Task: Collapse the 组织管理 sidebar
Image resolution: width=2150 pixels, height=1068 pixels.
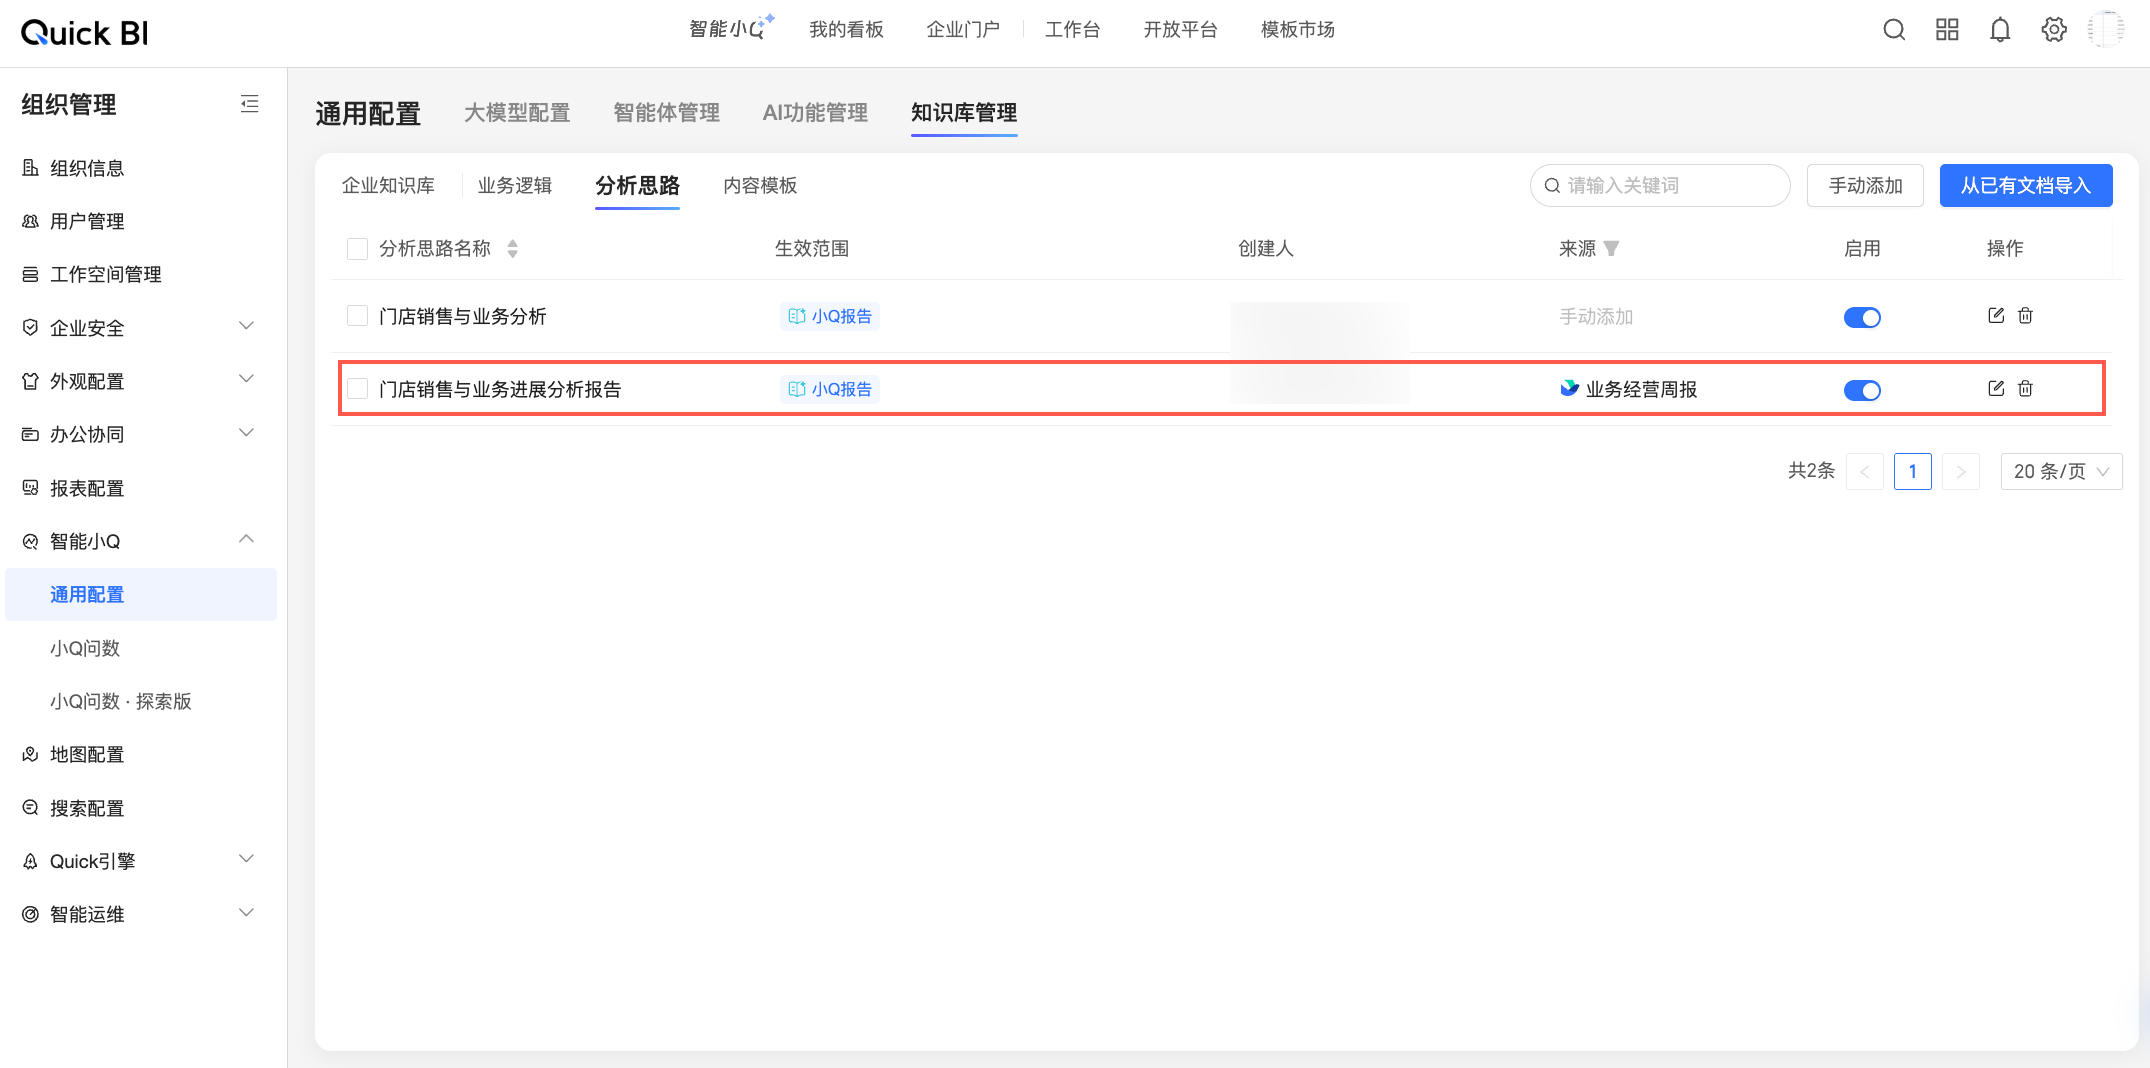Action: point(250,104)
